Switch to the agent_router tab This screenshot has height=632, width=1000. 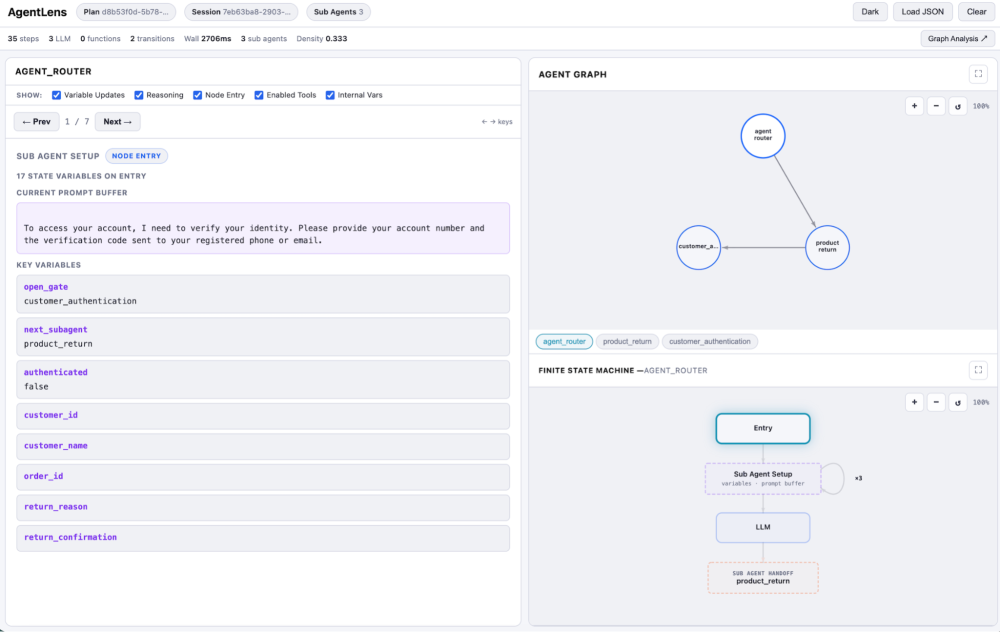(564, 341)
